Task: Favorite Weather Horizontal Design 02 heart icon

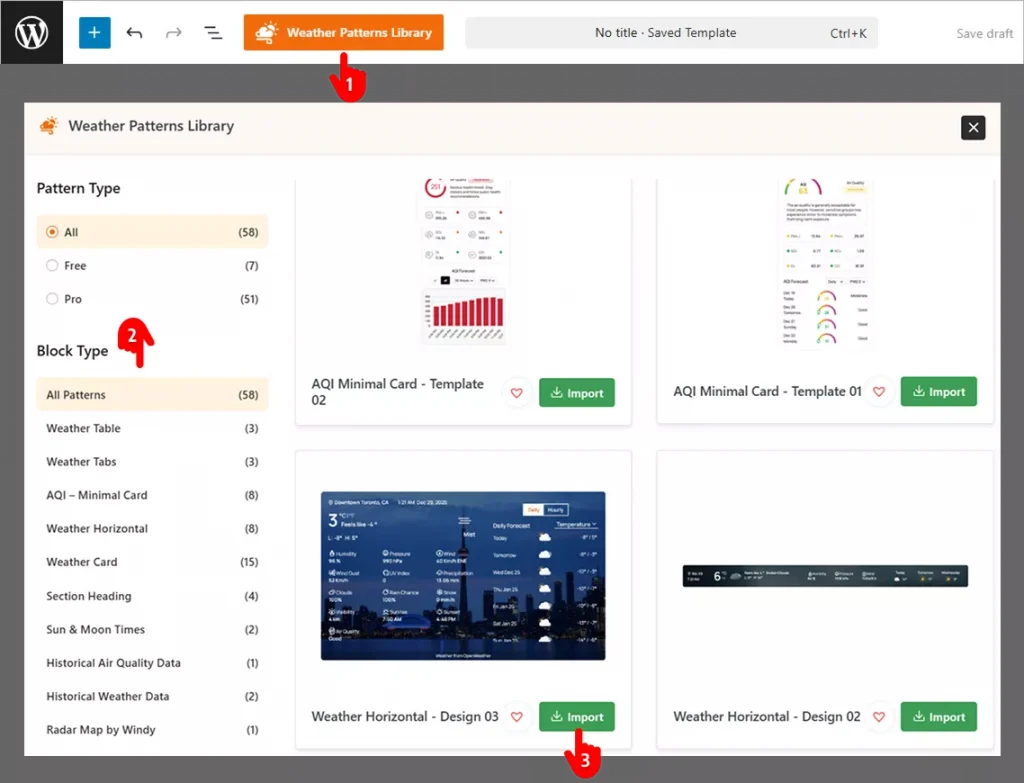Action: point(878,717)
